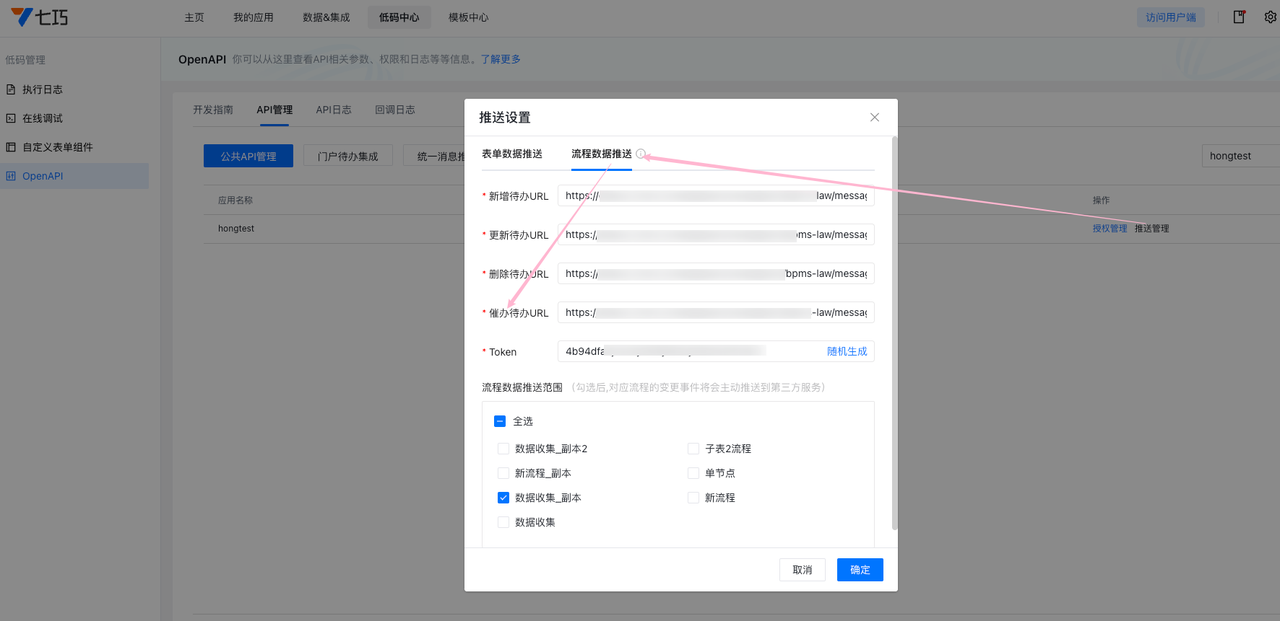Click the 七巧 logo icon
Viewport: 1280px width, 621px height.
[23, 17]
